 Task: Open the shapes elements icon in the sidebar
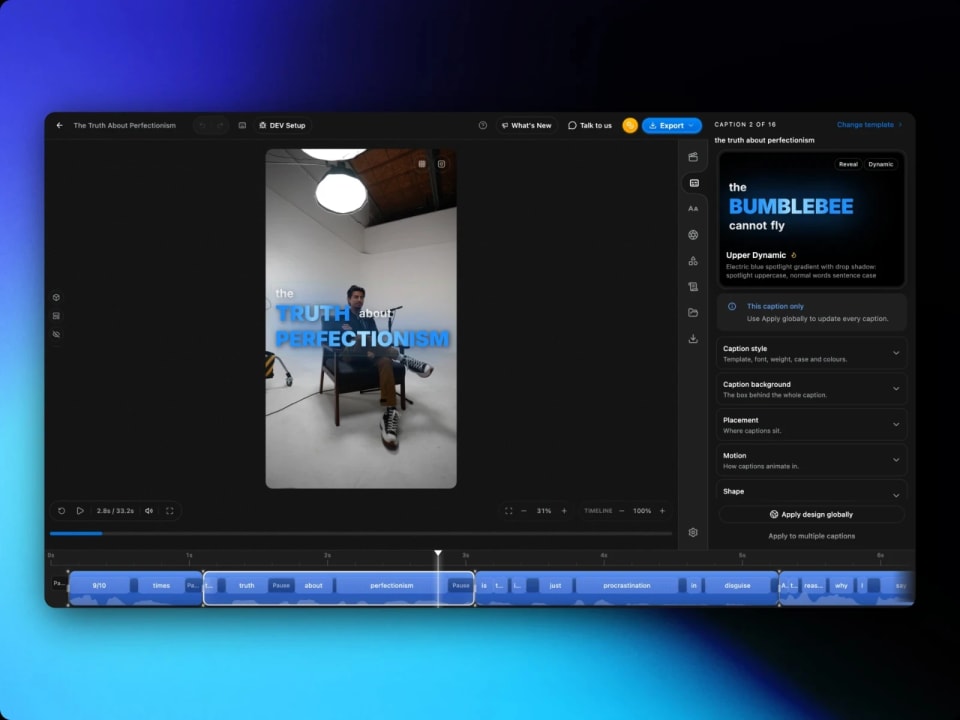point(693,261)
